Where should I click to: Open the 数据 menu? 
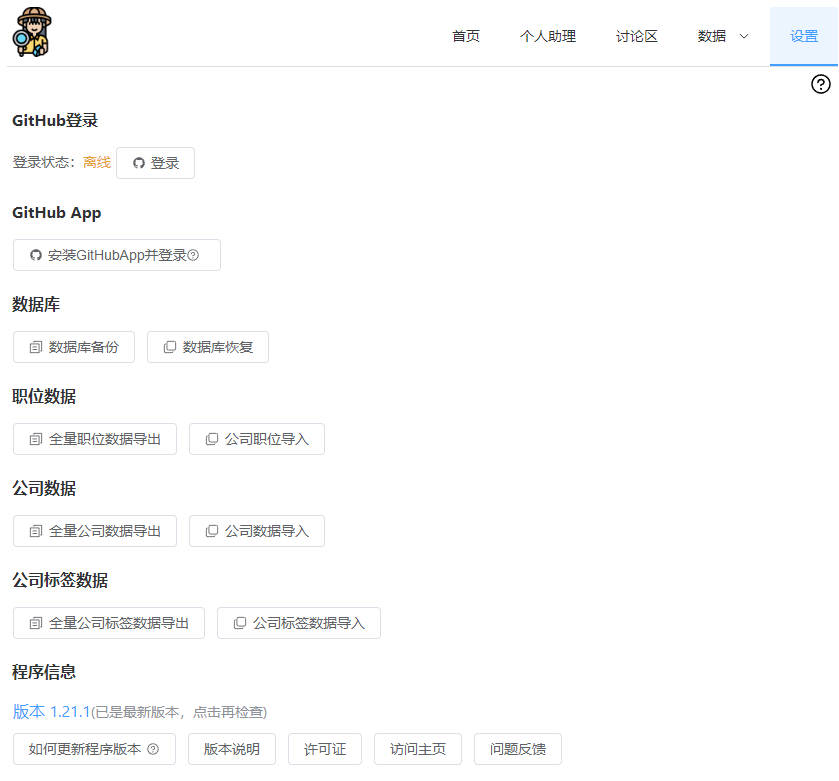(x=722, y=36)
